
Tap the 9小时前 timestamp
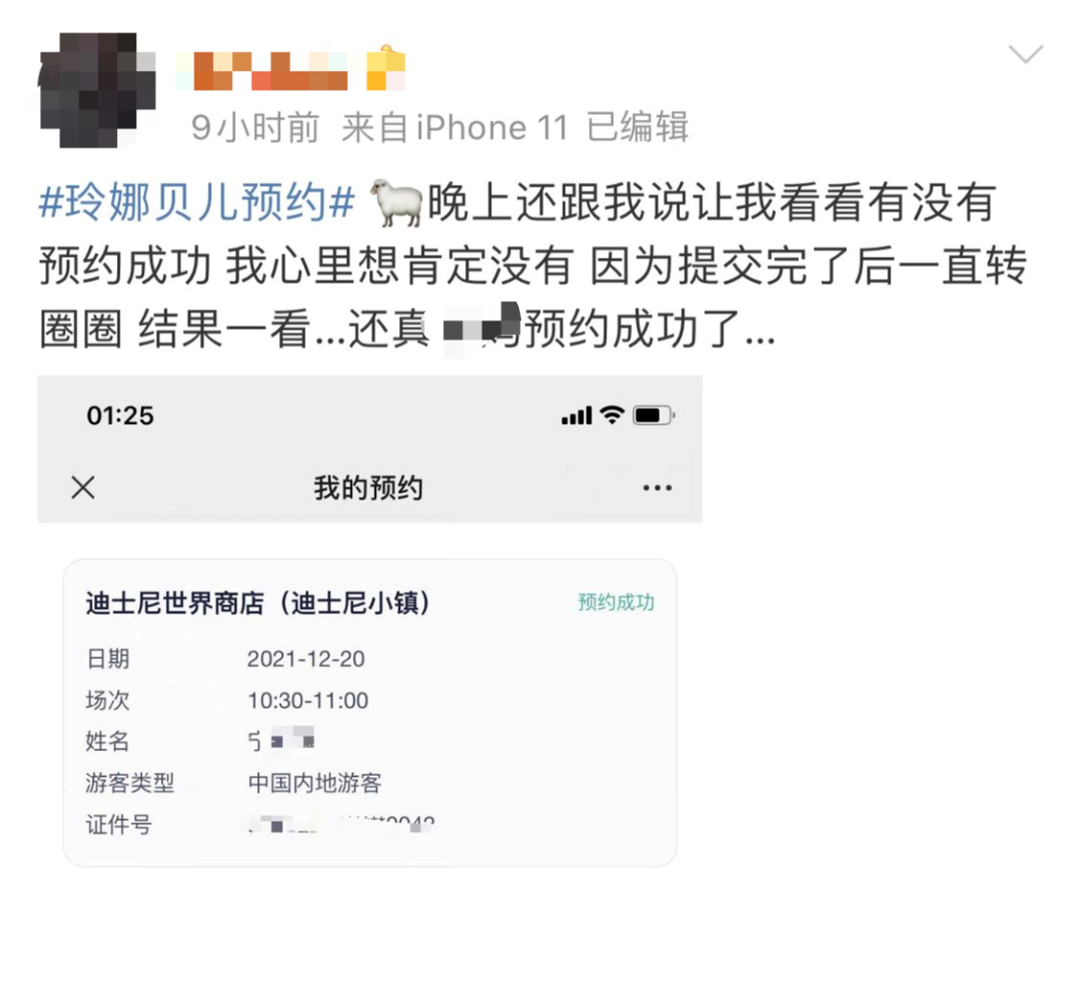click(255, 127)
